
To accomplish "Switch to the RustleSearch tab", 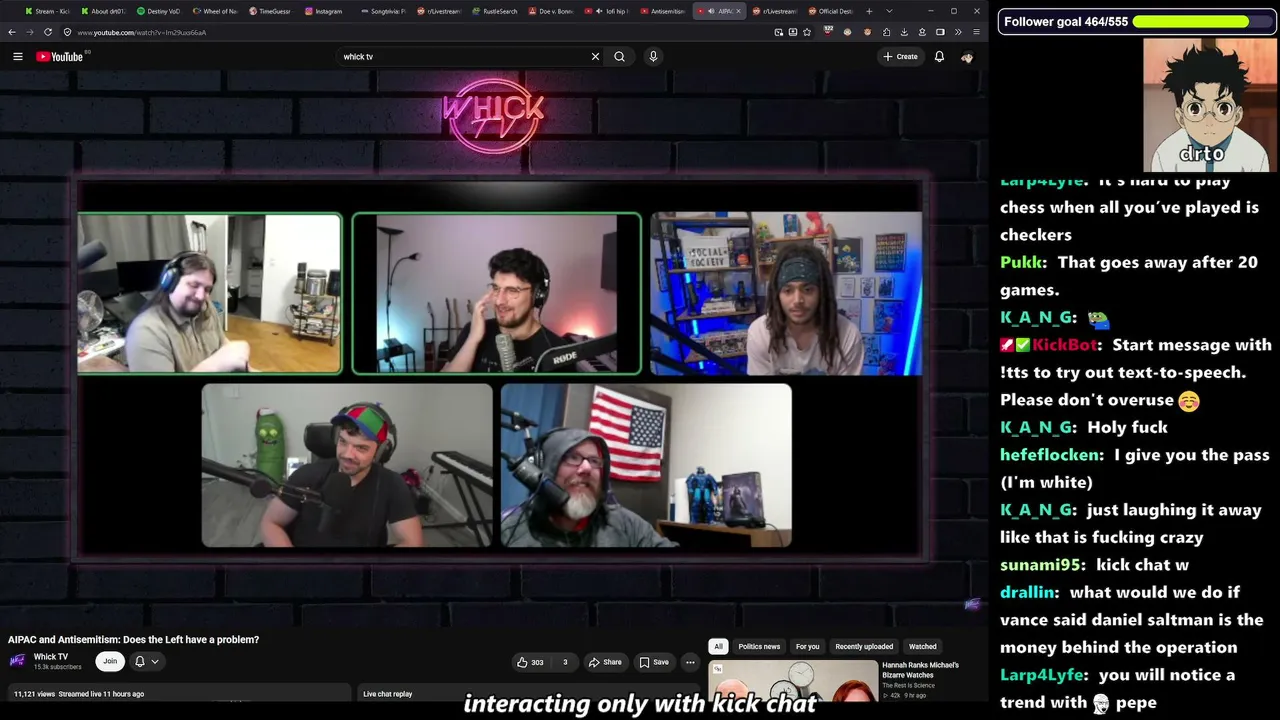I will [x=495, y=11].
